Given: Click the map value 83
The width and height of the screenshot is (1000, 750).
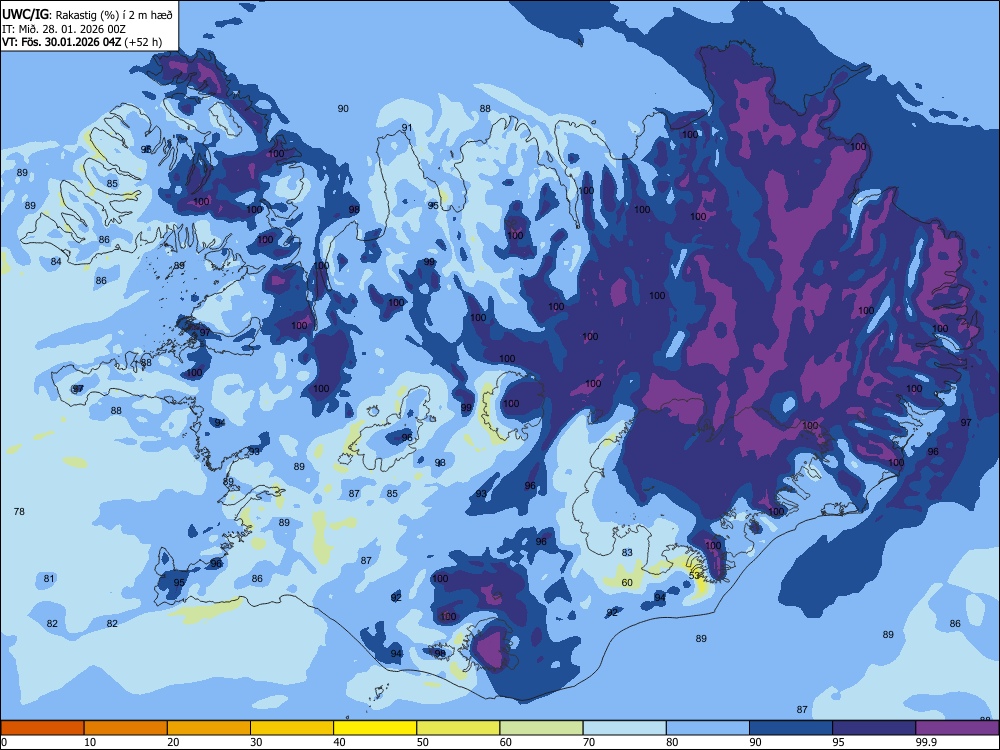Looking at the screenshot, I should pyautogui.click(x=627, y=552).
